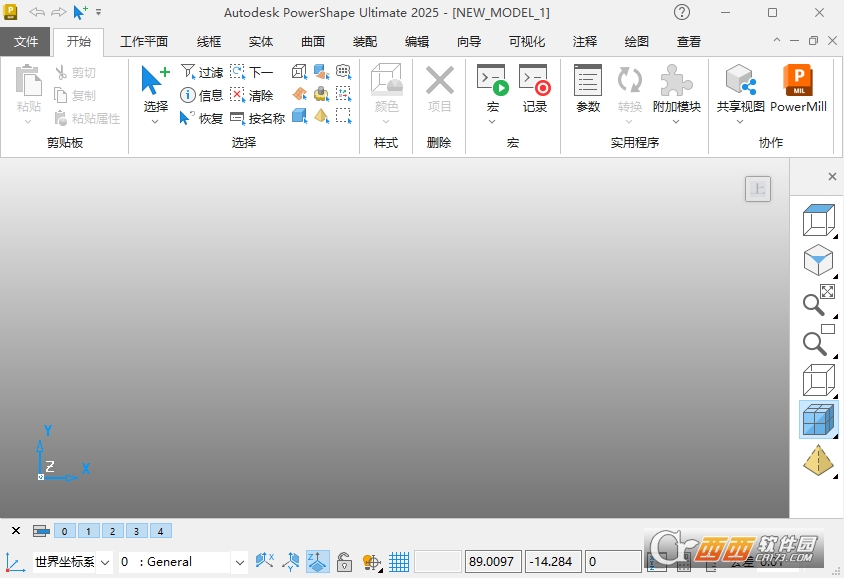The width and height of the screenshot is (844, 578).
Task: Click zoom to box magnifier icon
Action: [x=818, y=340]
